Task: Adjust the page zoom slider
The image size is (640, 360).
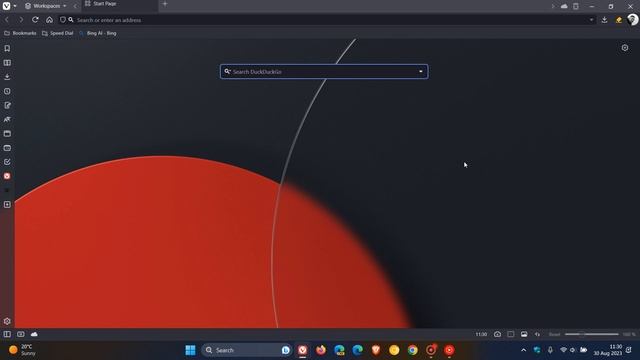Action: [x=591, y=334]
